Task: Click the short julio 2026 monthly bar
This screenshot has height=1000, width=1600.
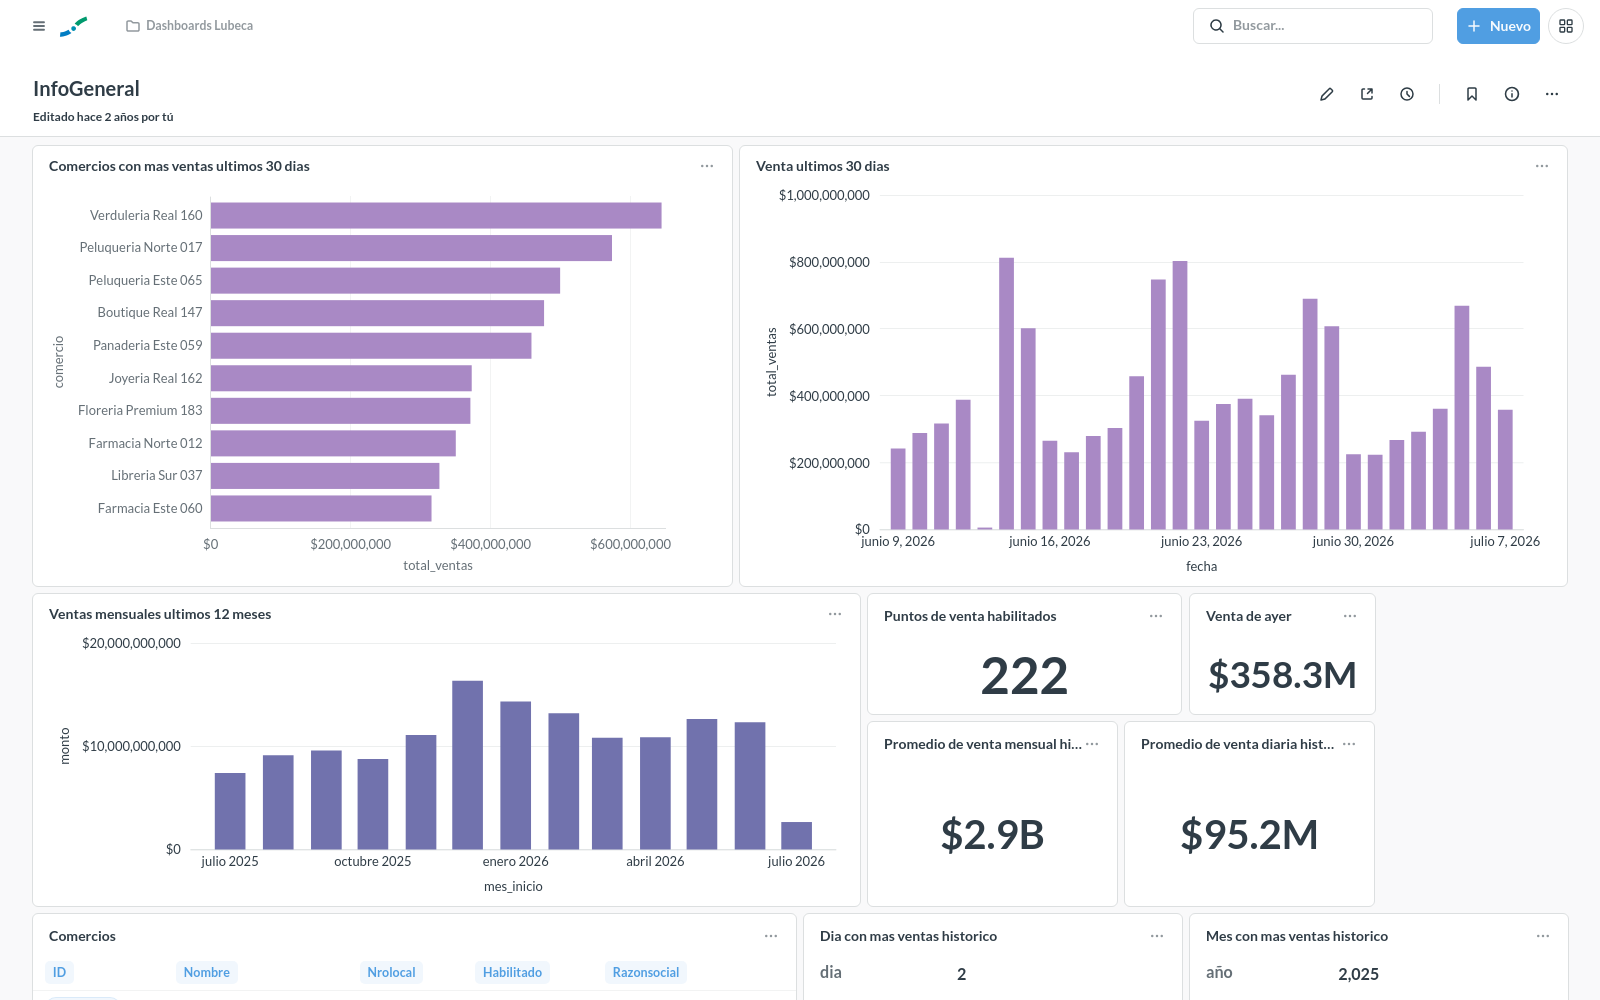Action: click(796, 836)
